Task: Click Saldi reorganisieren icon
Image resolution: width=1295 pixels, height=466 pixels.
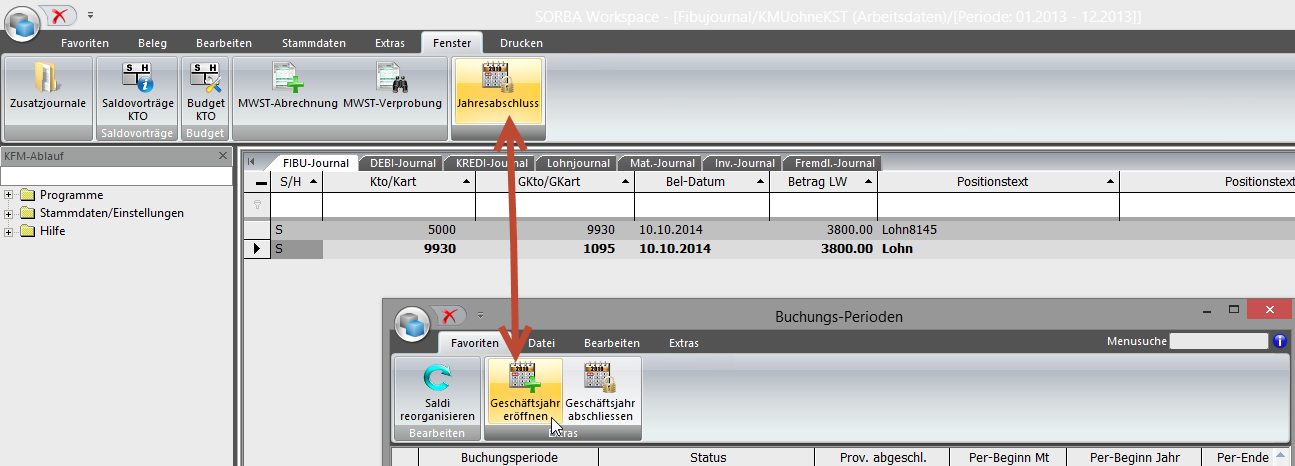Action: [436, 392]
